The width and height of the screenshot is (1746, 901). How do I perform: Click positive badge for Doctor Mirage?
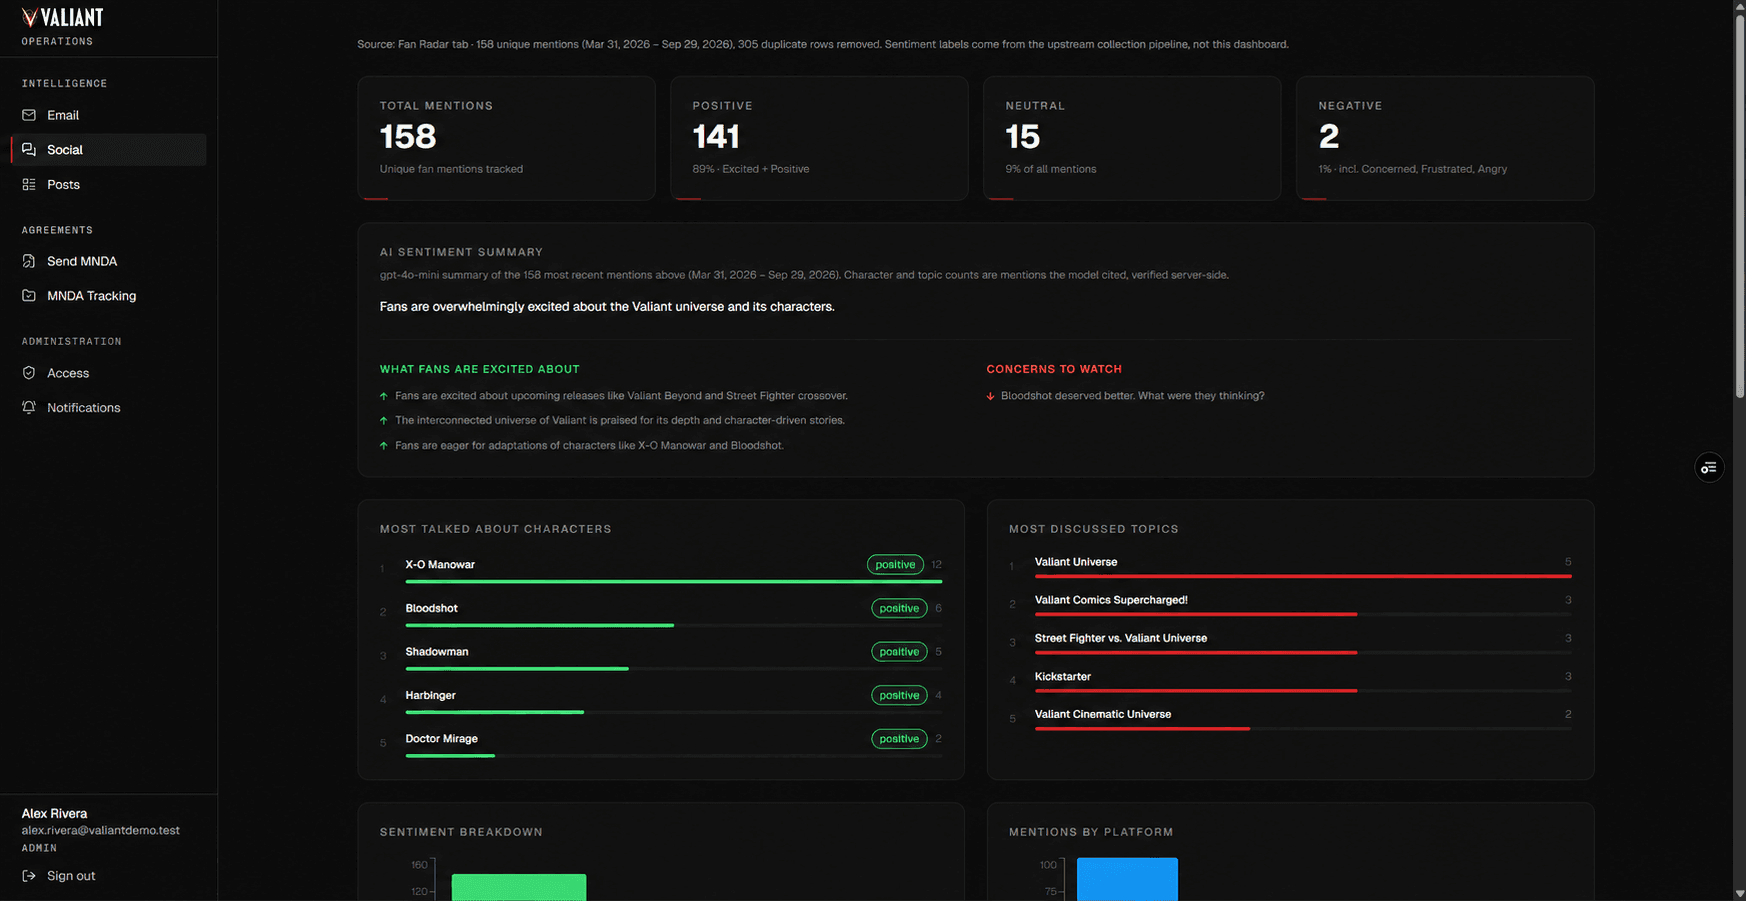(x=899, y=739)
